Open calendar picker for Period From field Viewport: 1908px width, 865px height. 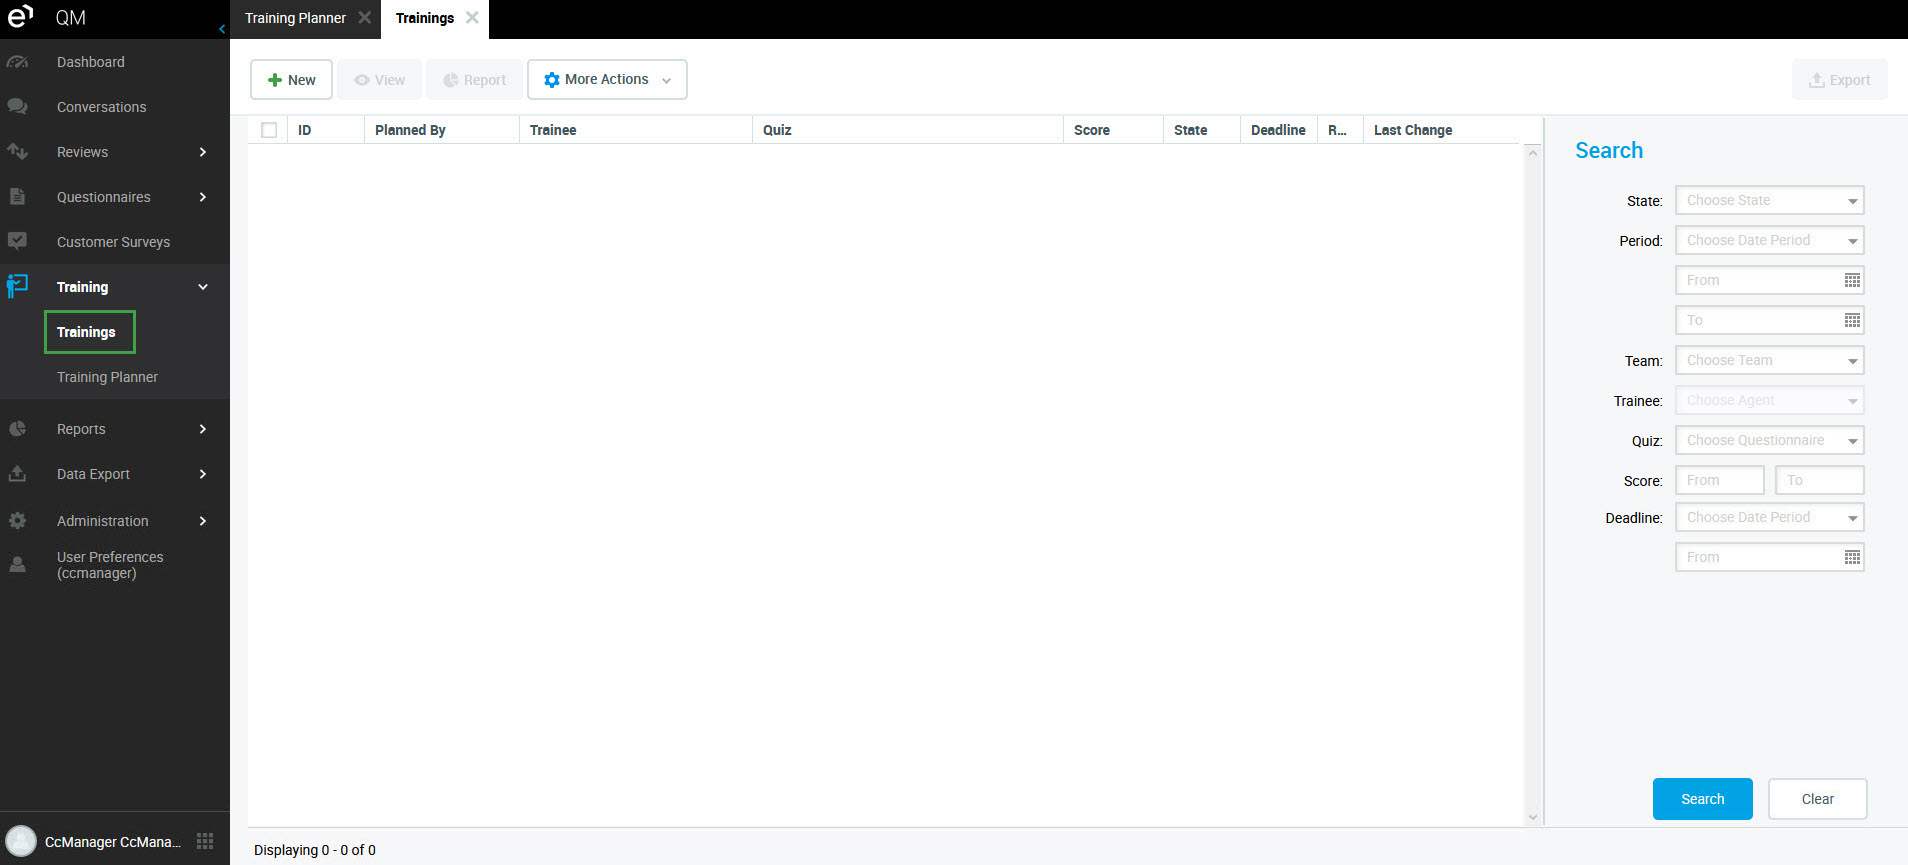pos(1852,281)
